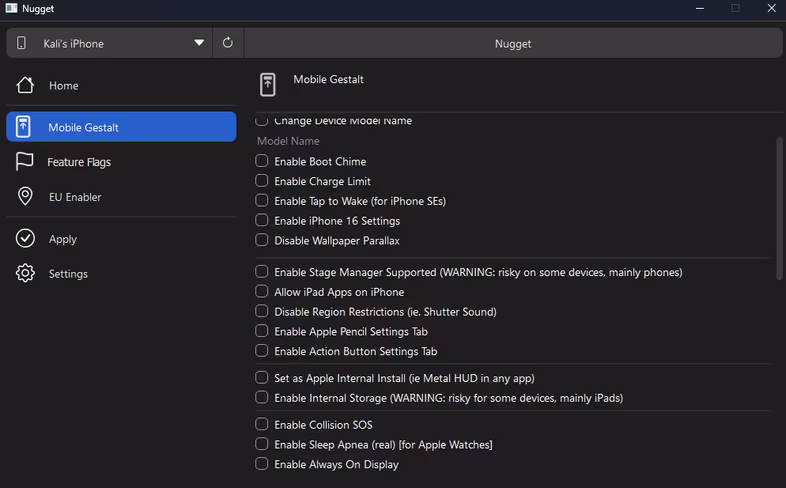The height and width of the screenshot is (488, 786).
Task: Open the EU Enabler page
Action: pos(121,196)
